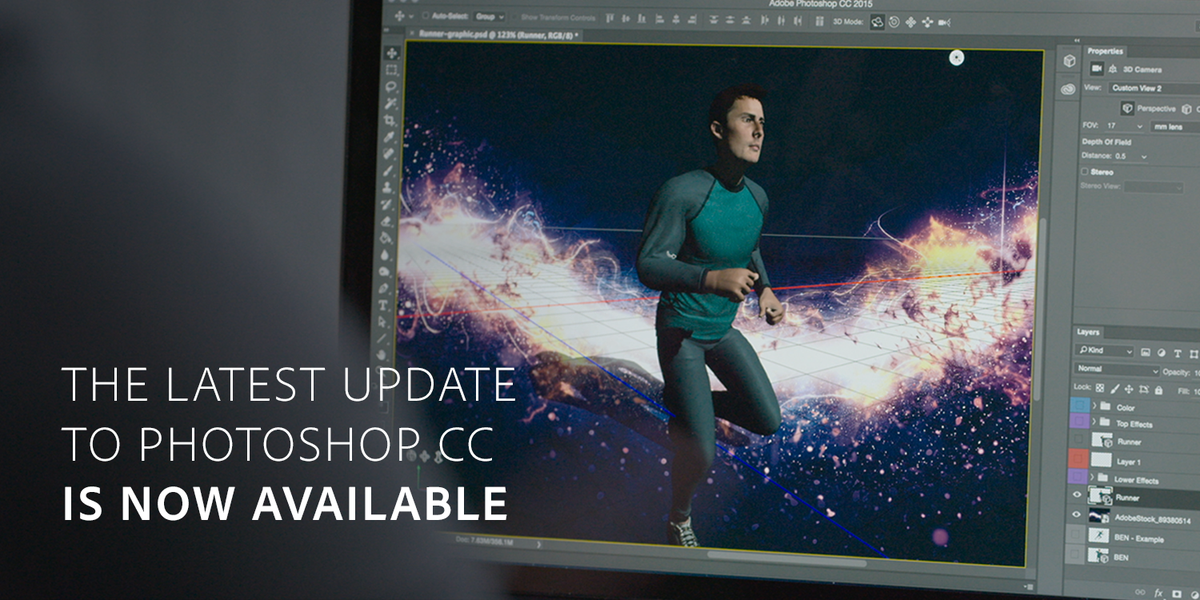Select the Move tool in the toolbox
This screenshot has width=1200, height=600.
point(392,53)
